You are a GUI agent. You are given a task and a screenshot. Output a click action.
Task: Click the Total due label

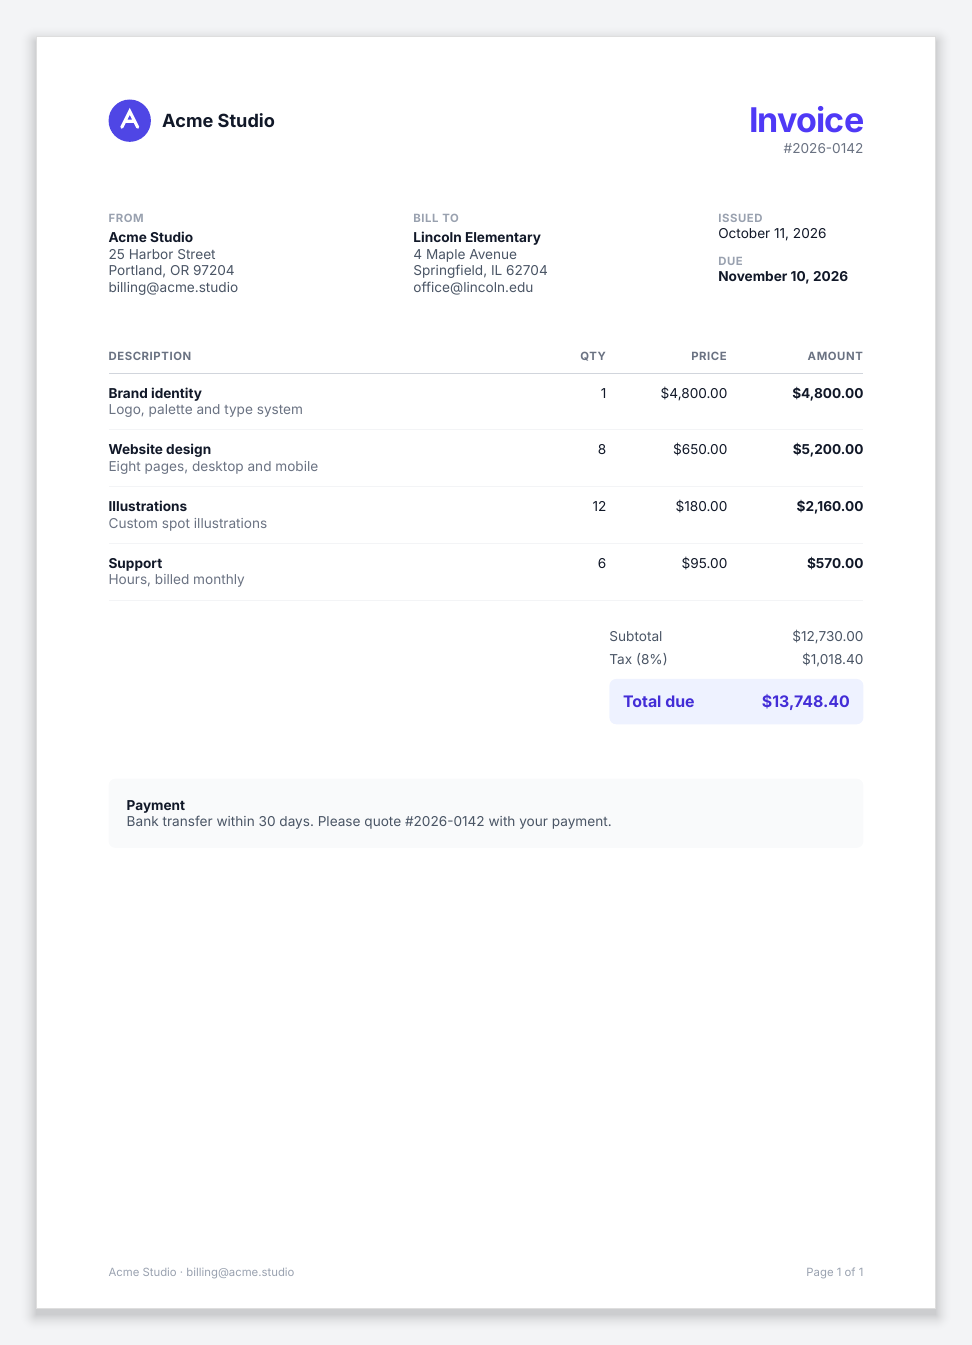(659, 701)
